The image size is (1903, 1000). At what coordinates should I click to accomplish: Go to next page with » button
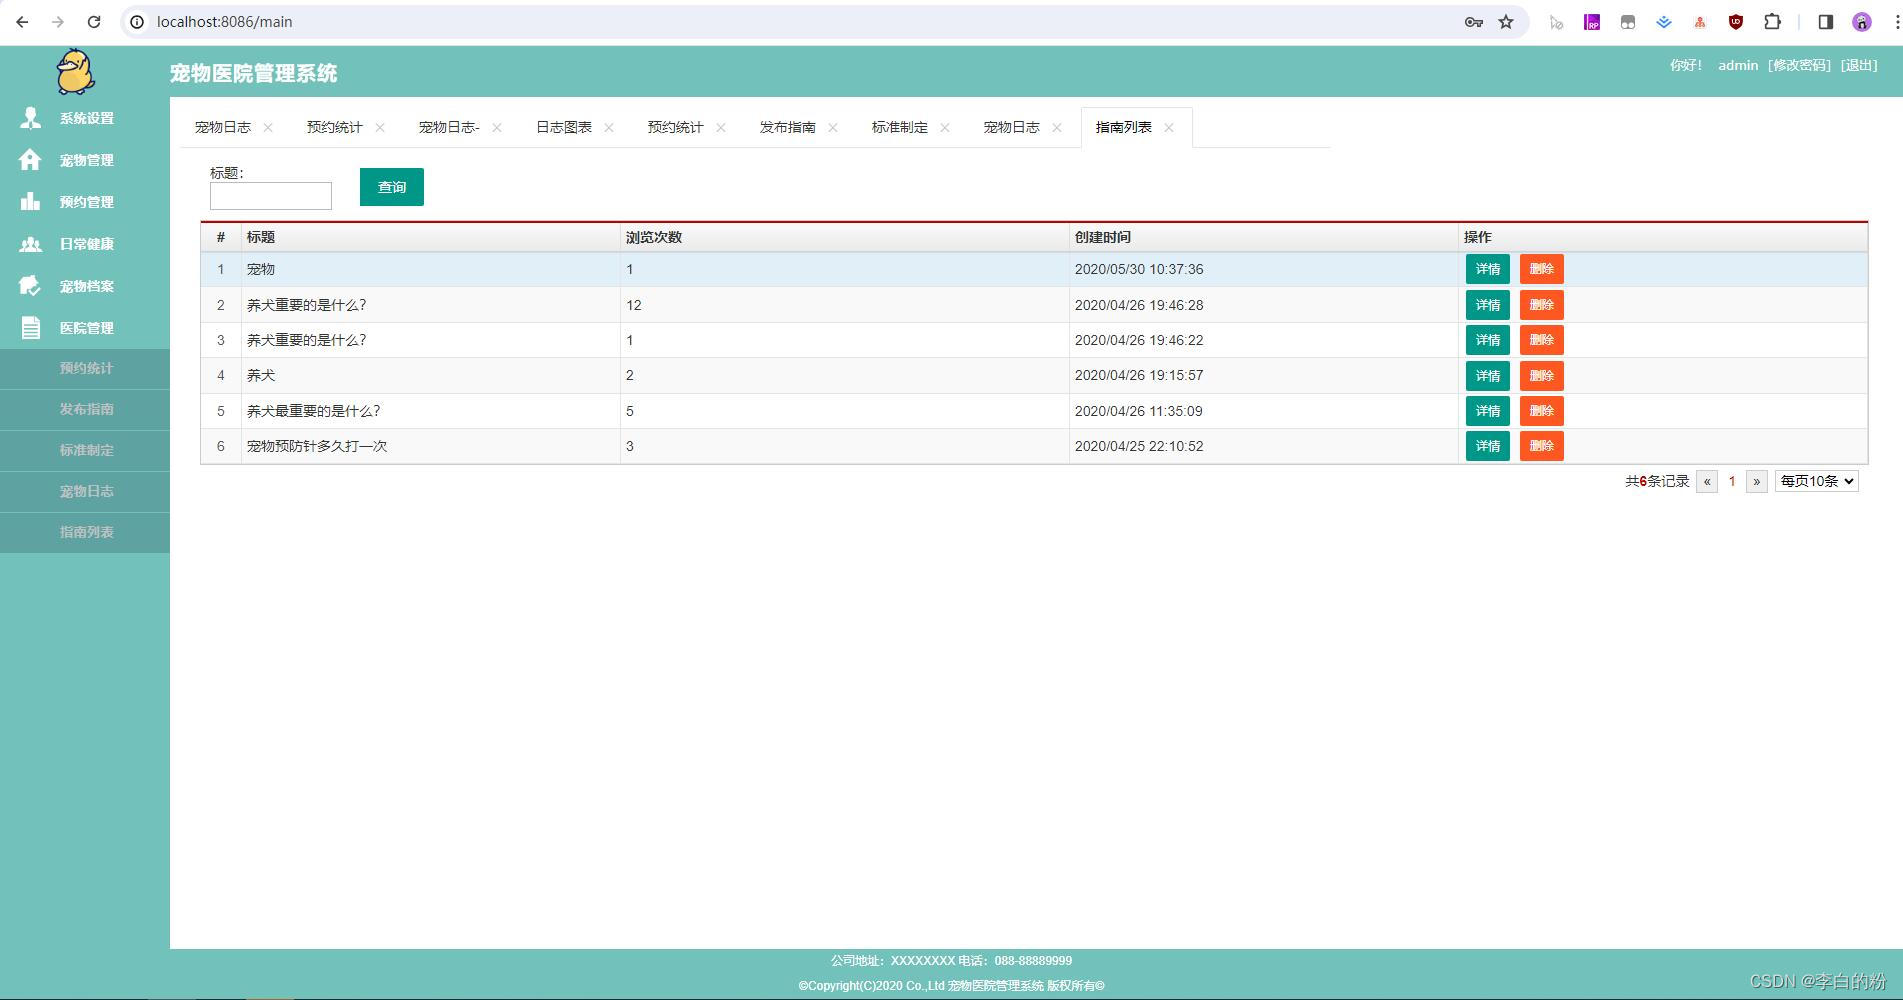1757,482
